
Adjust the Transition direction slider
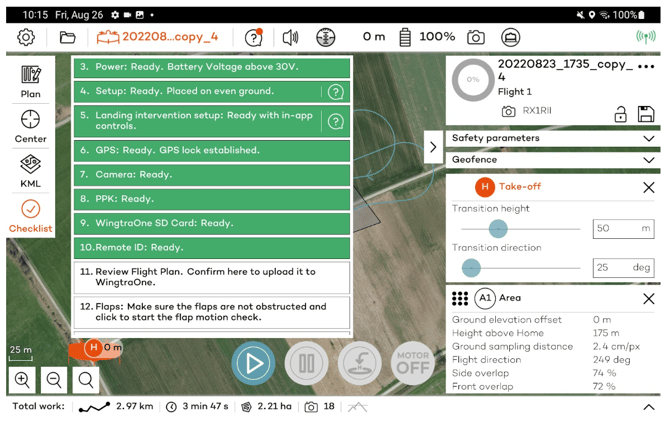pyautogui.click(x=471, y=268)
